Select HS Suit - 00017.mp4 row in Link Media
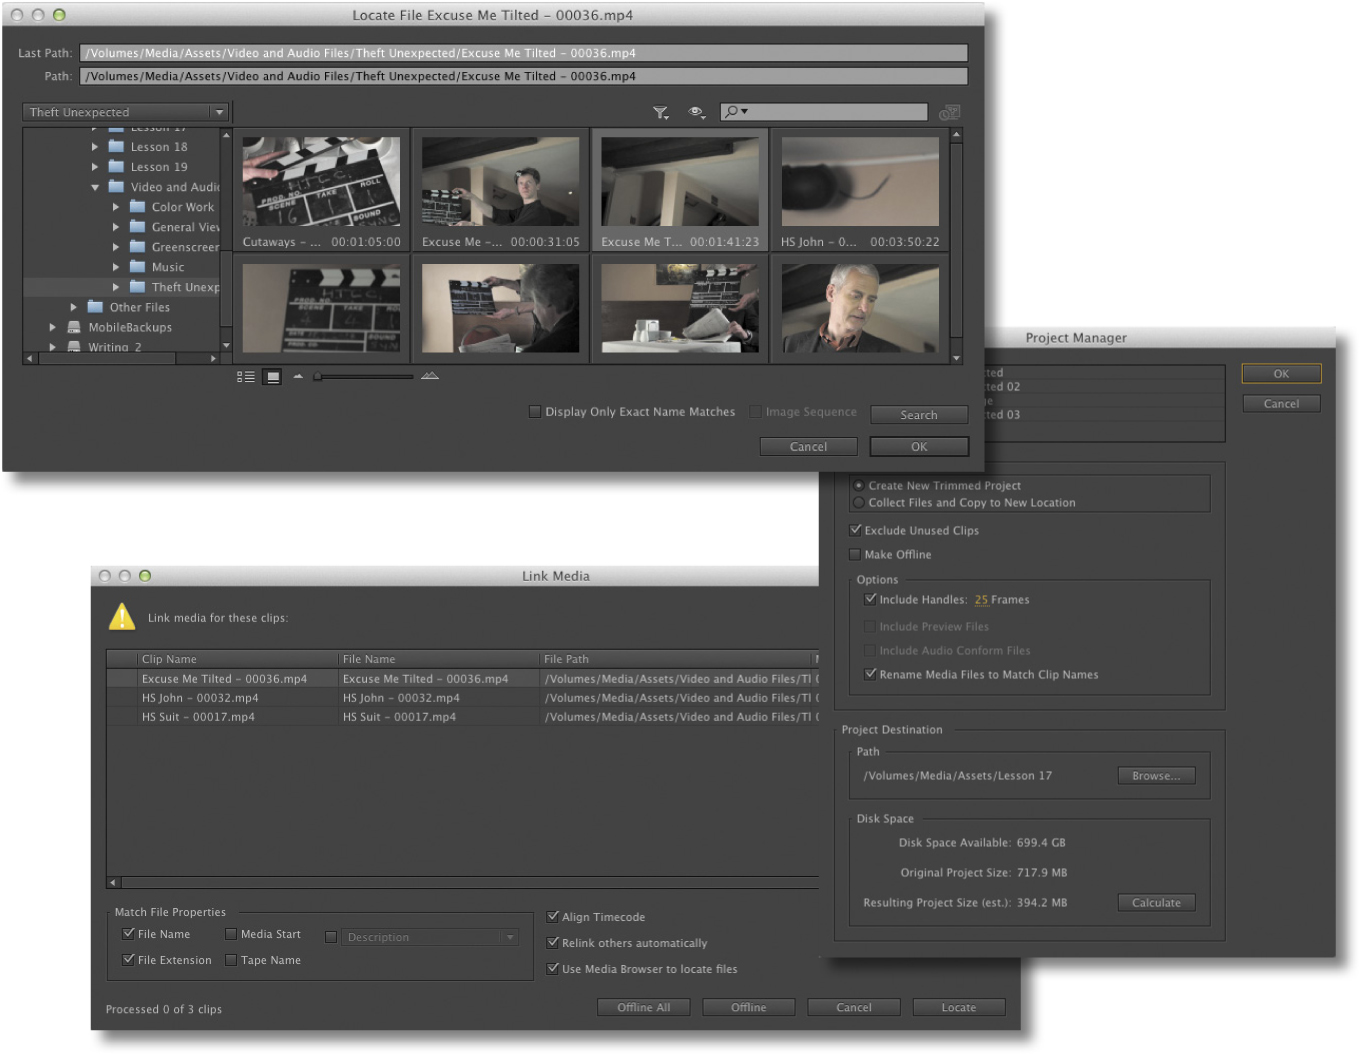This screenshot has height=1054, width=1360. [462, 717]
